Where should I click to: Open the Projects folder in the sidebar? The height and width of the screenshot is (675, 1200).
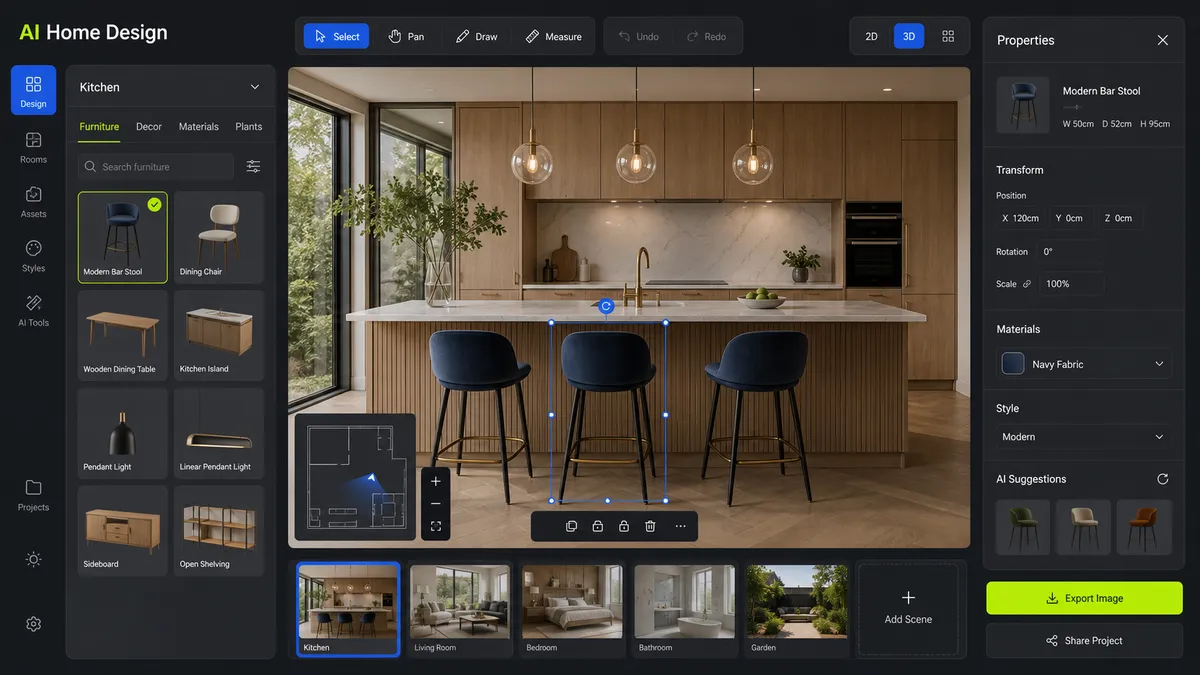[33, 494]
